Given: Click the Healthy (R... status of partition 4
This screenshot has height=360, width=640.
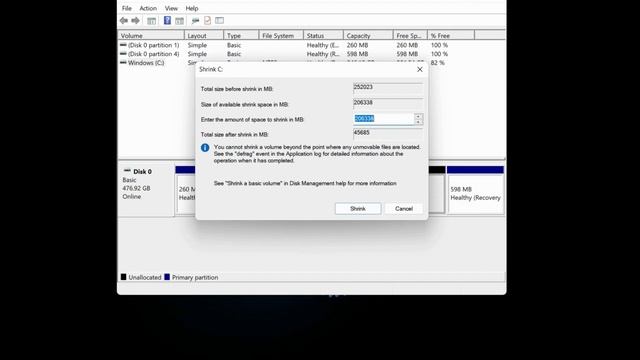Looking at the screenshot, I should click(322, 54).
